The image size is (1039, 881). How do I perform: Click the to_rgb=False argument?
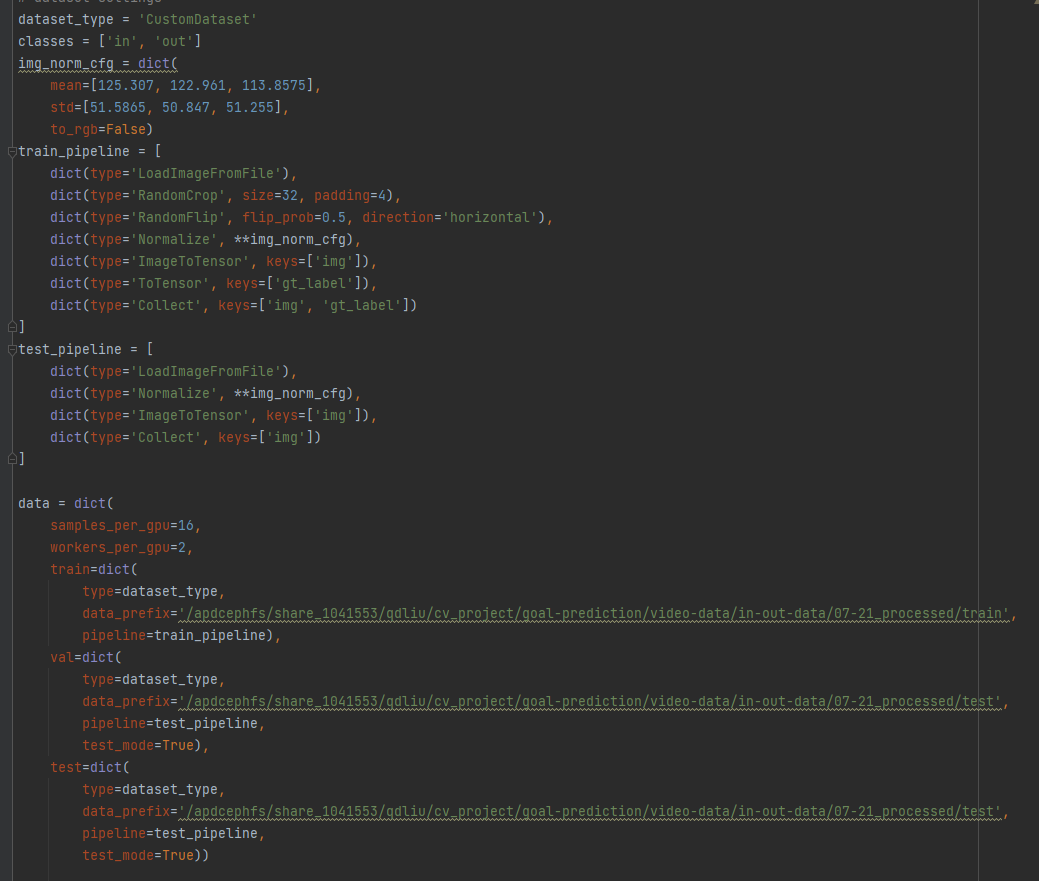point(97,129)
